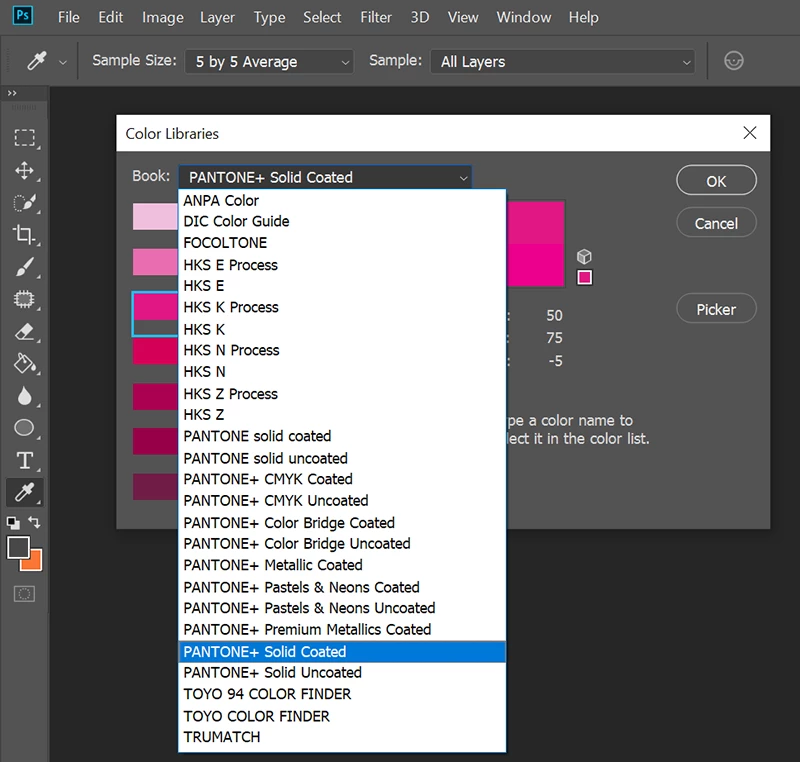Choose FOCOLTONE from the book list
The width and height of the screenshot is (800, 762).
point(342,243)
